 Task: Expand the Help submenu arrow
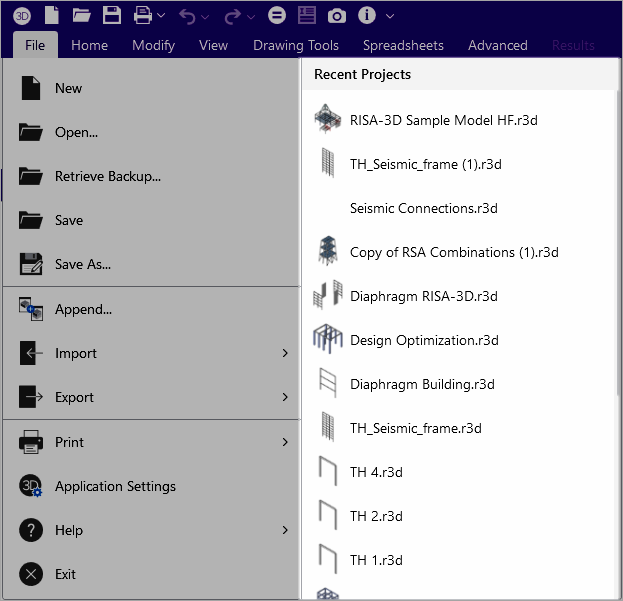(285, 530)
